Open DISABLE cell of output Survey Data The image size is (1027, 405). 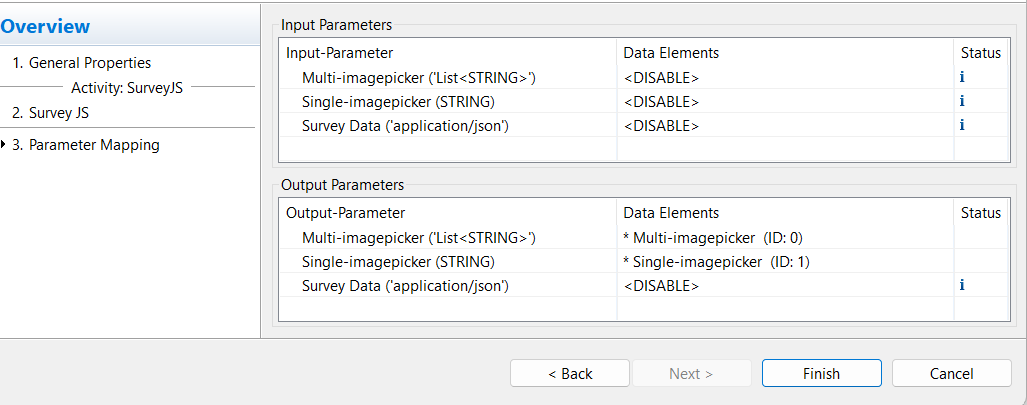[785, 285]
